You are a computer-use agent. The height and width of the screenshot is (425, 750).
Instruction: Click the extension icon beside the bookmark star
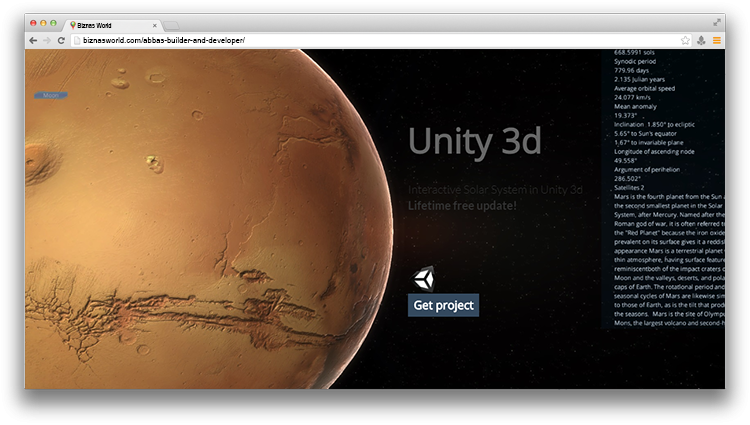701,41
